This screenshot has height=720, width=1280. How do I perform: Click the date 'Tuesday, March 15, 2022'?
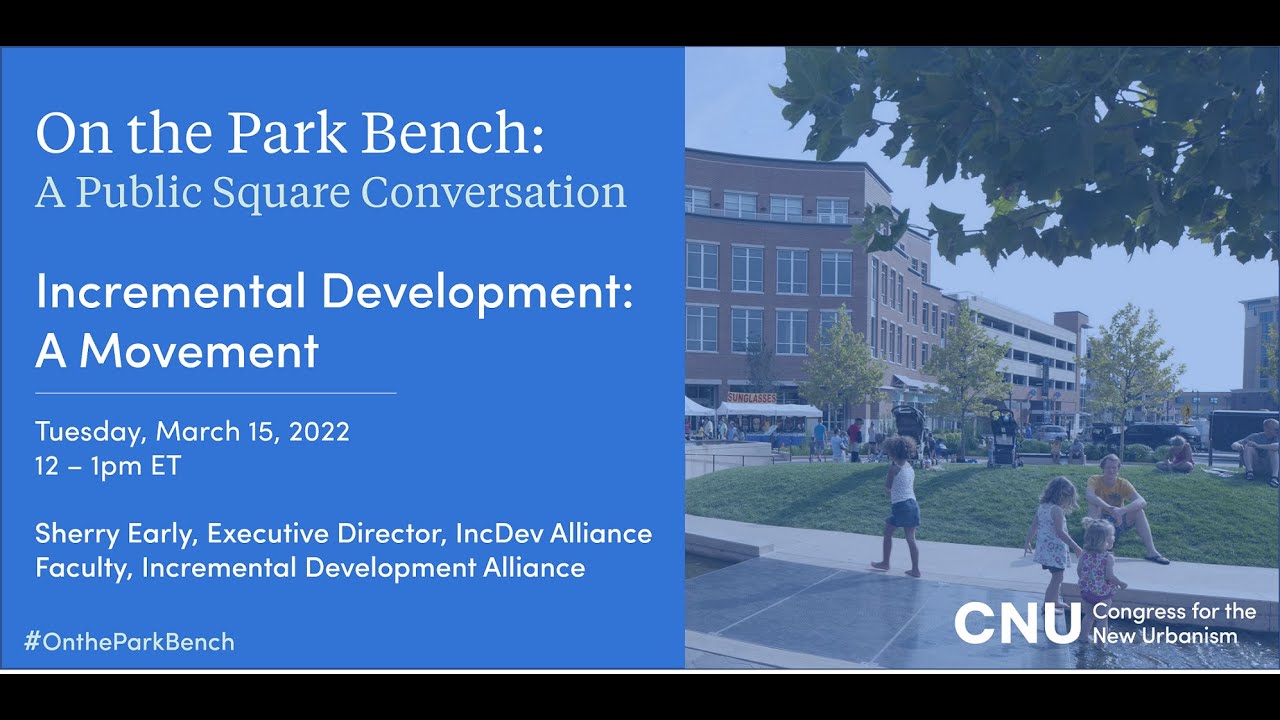click(193, 432)
